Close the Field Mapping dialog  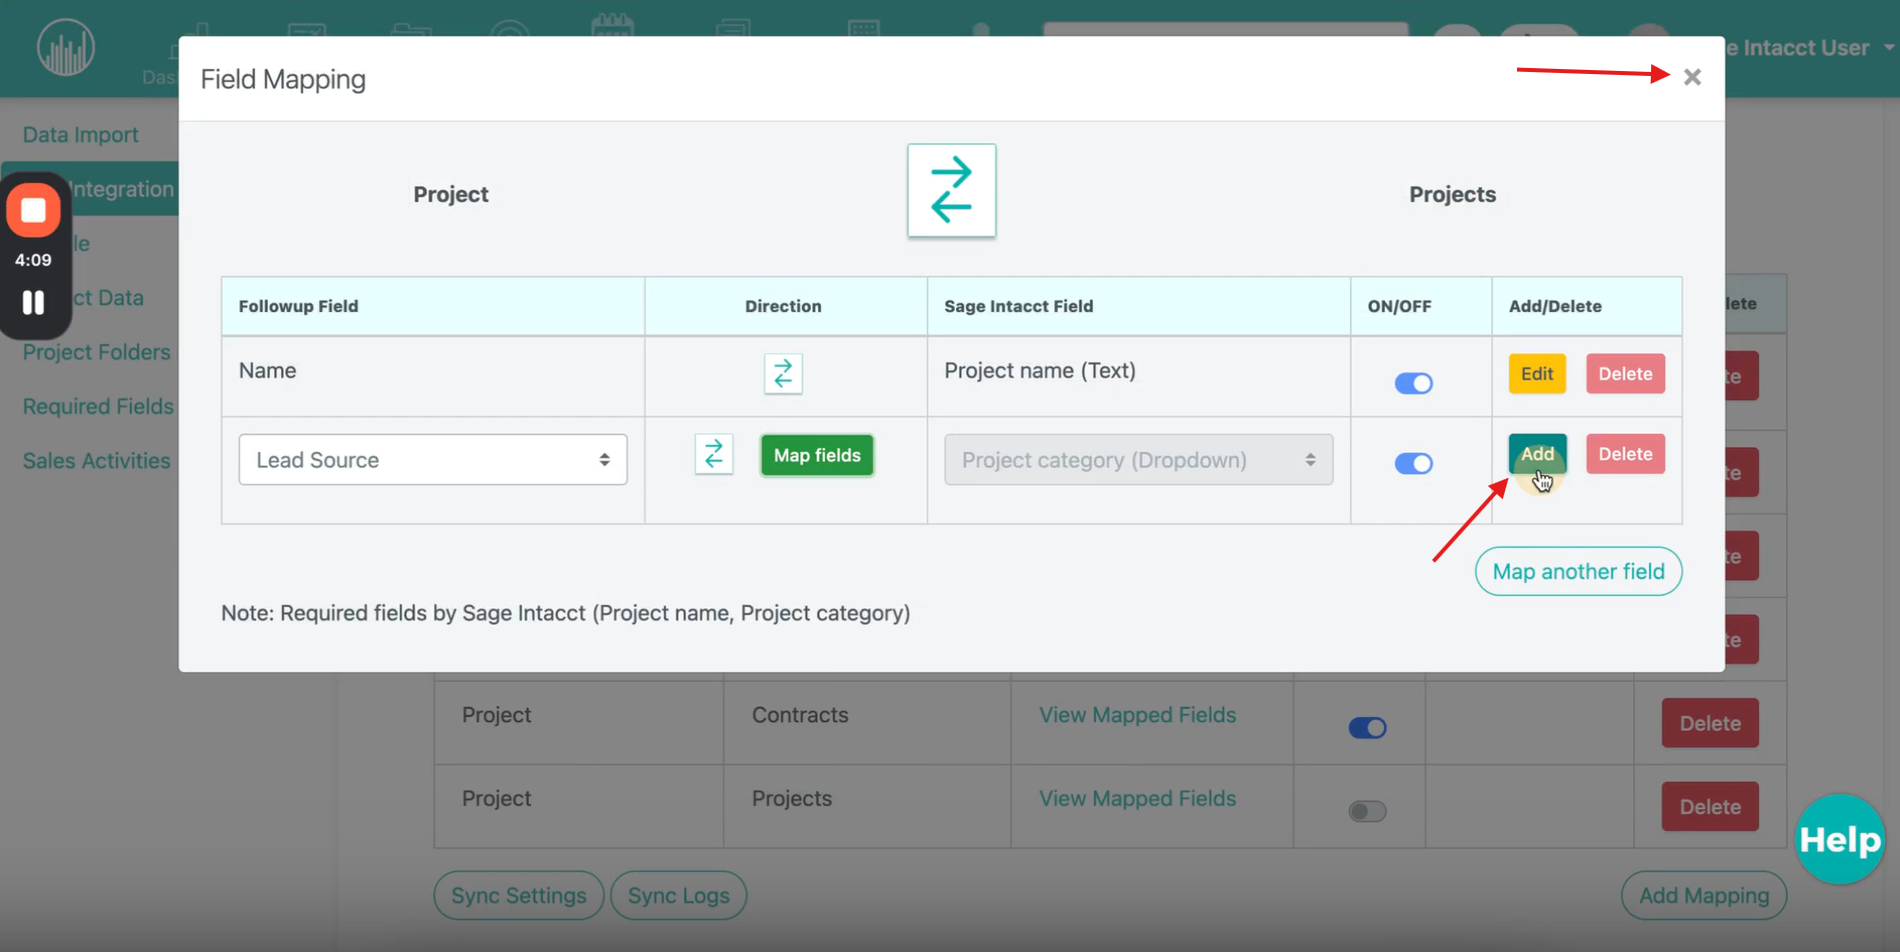click(x=1692, y=77)
